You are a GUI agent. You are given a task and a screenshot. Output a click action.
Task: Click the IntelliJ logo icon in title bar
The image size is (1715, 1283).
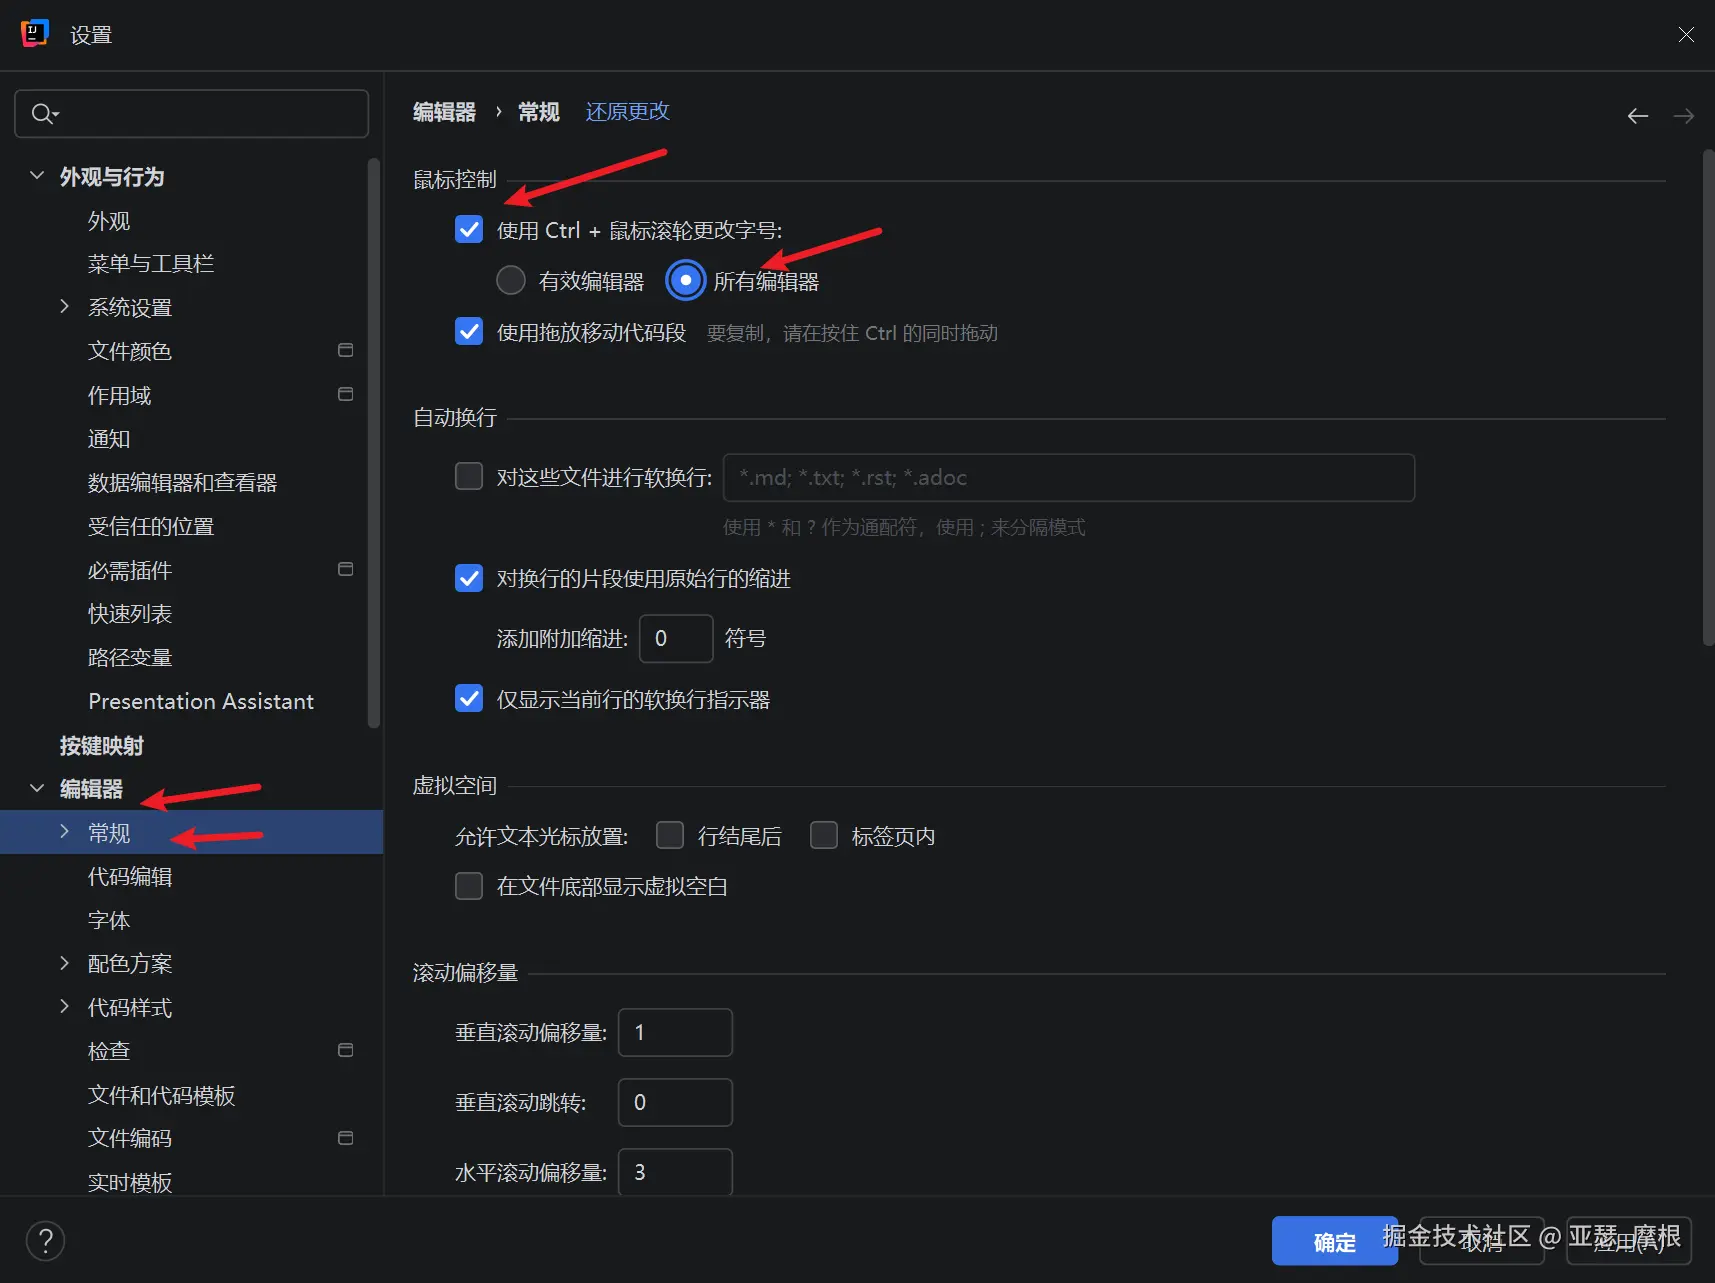tap(35, 33)
